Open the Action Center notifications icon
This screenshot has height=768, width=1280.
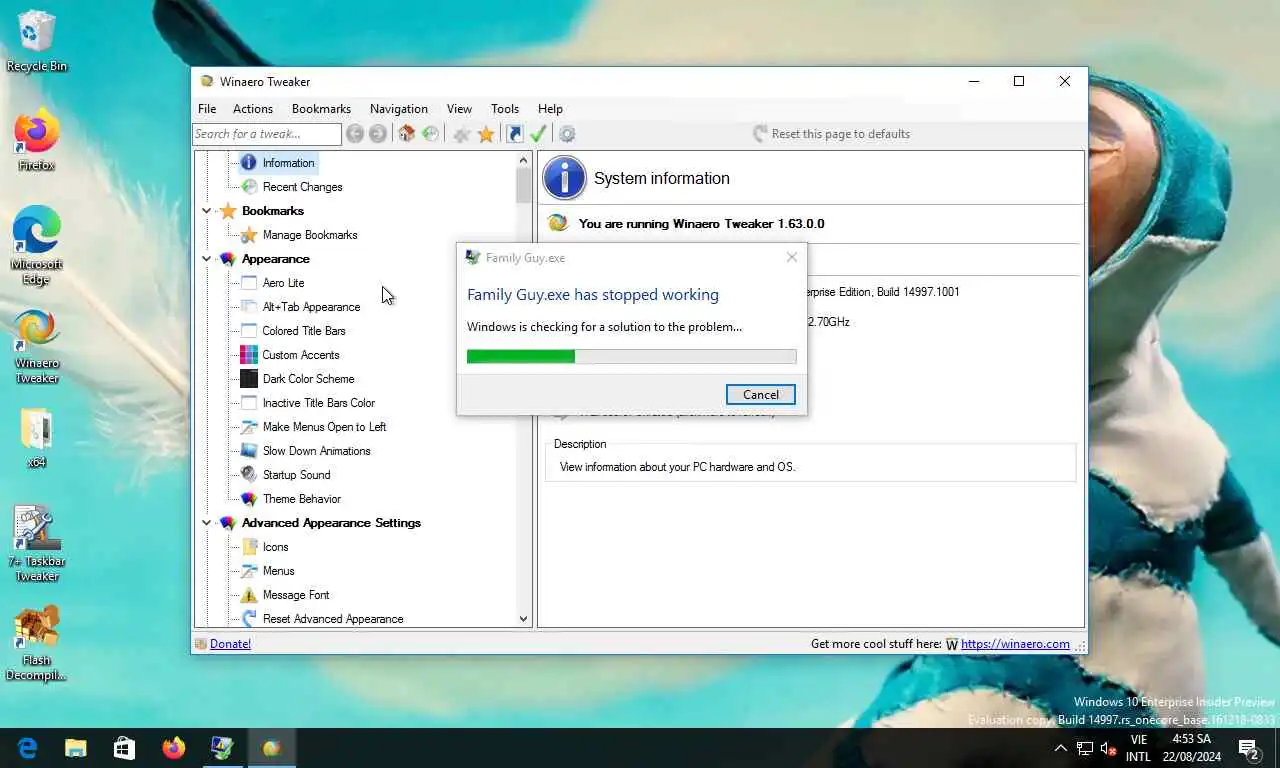coord(1248,748)
